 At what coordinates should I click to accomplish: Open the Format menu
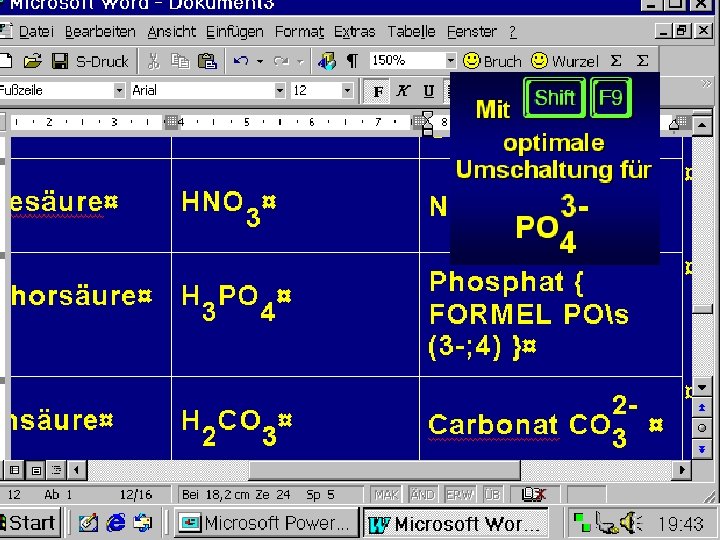pyautogui.click(x=299, y=32)
